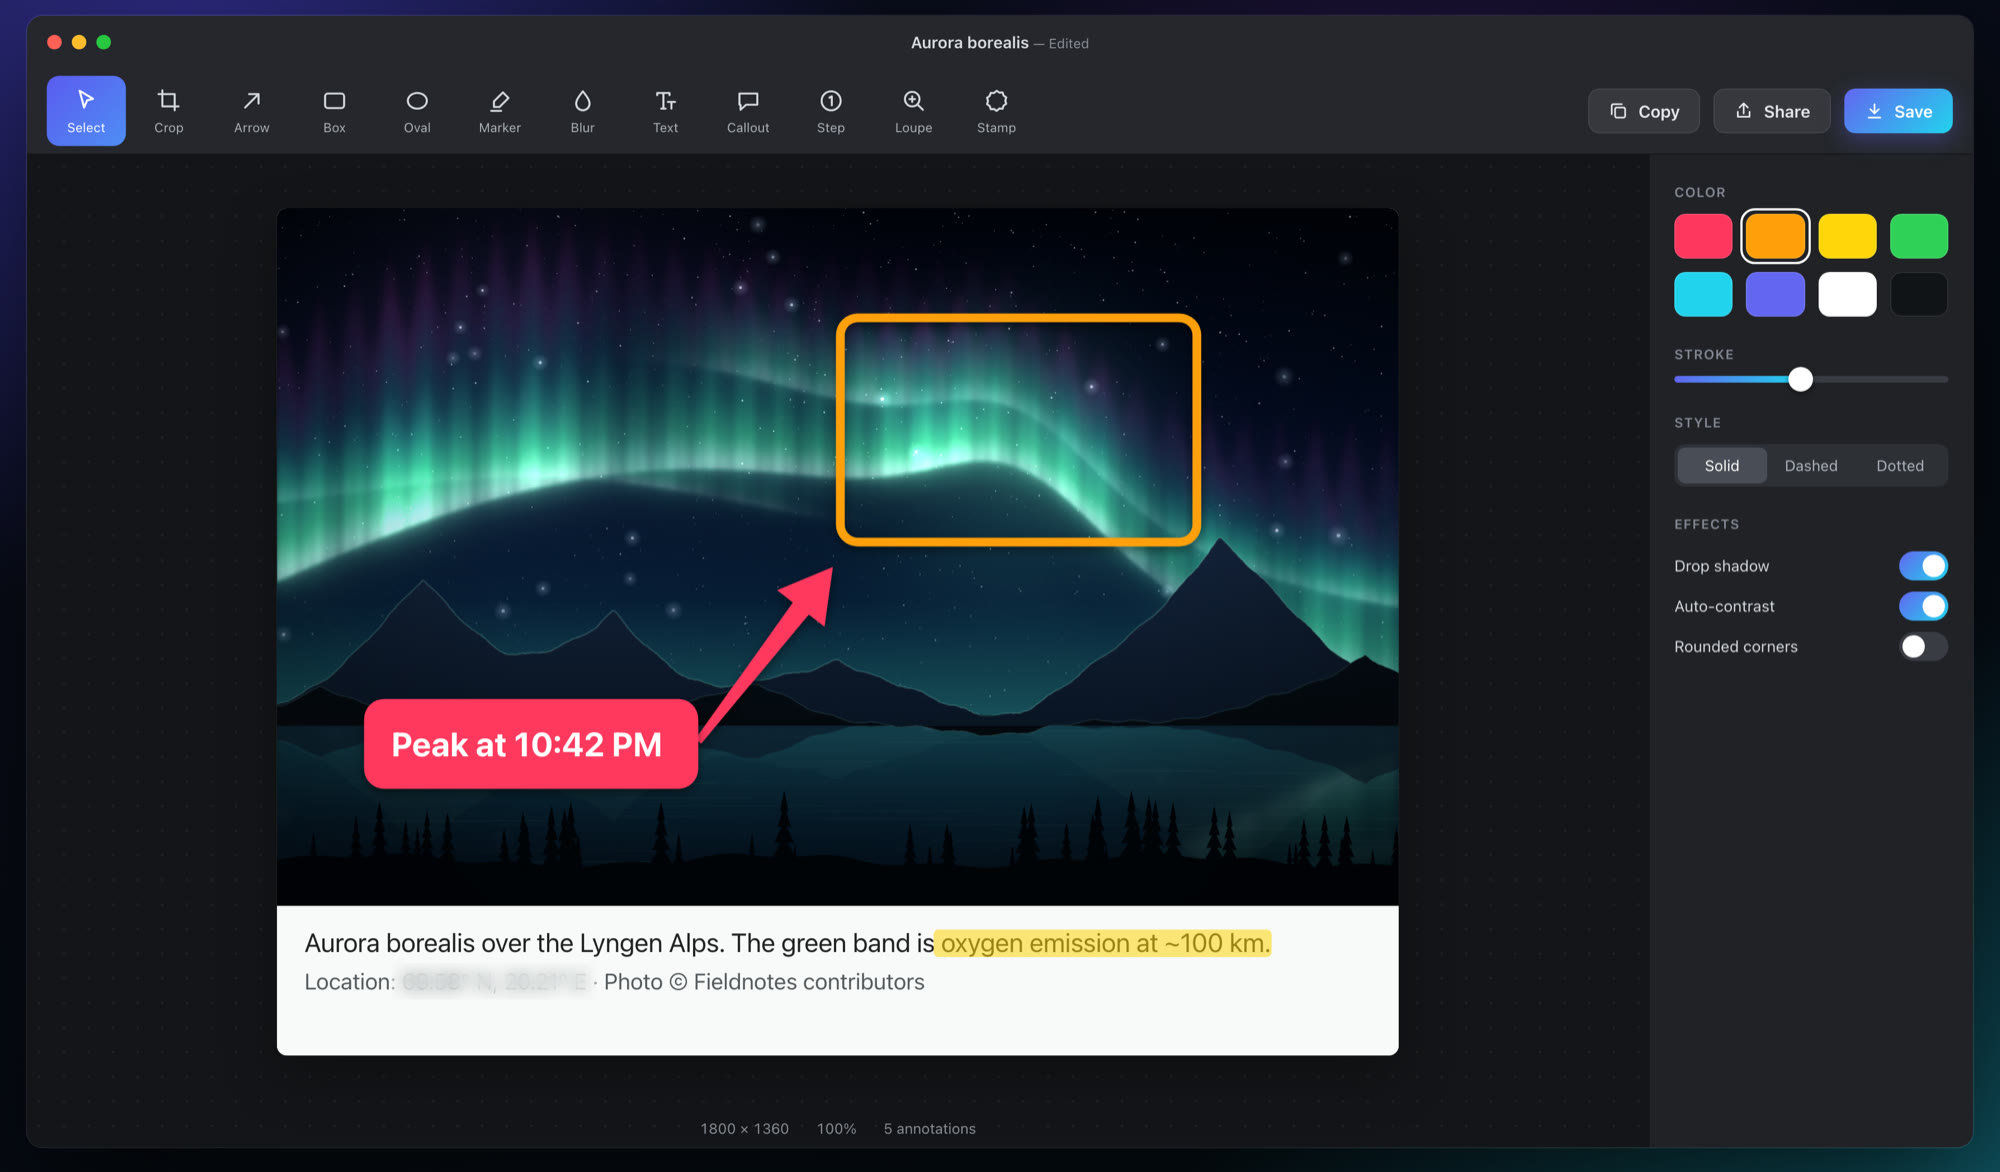The height and width of the screenshot is (1172, 2000).
Task: Choose the Arrow tool
Action: click(251, 111)
